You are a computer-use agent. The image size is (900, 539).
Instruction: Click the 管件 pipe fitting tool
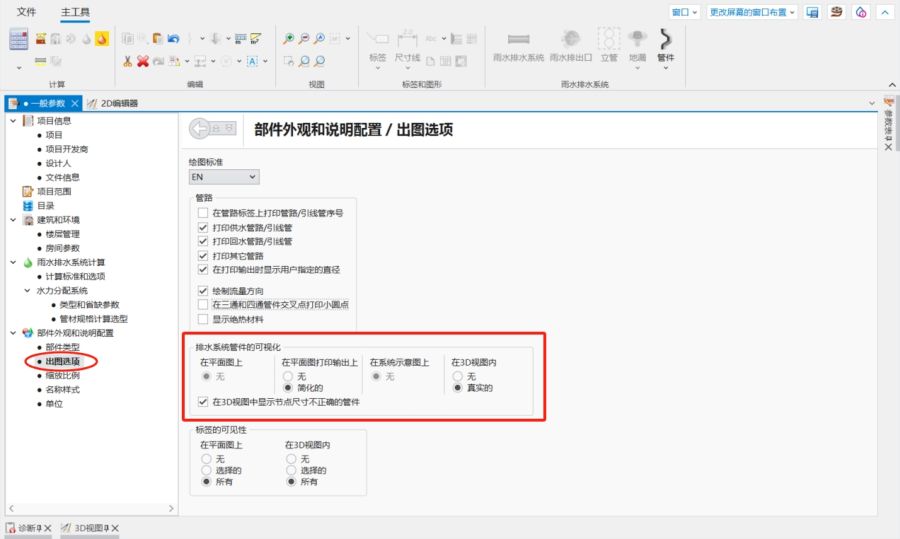point(666,45)
